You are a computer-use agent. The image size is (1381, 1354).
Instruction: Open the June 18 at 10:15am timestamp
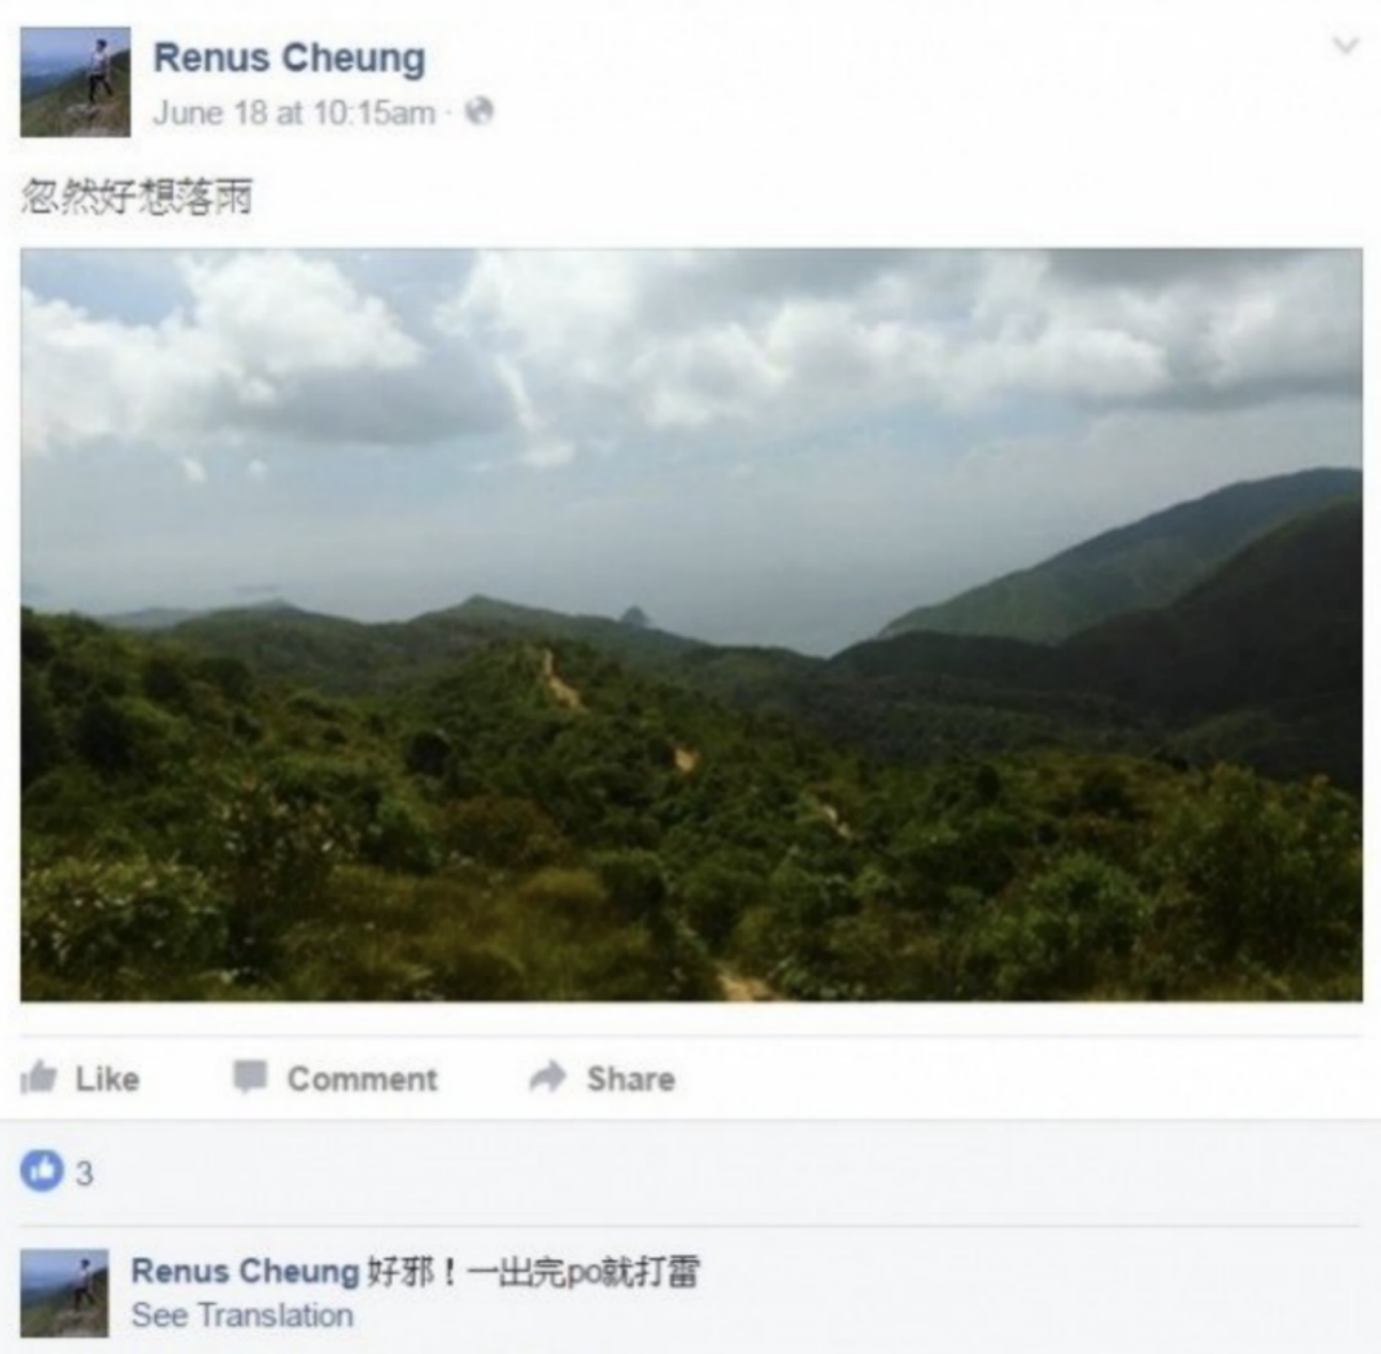[294, 112]
